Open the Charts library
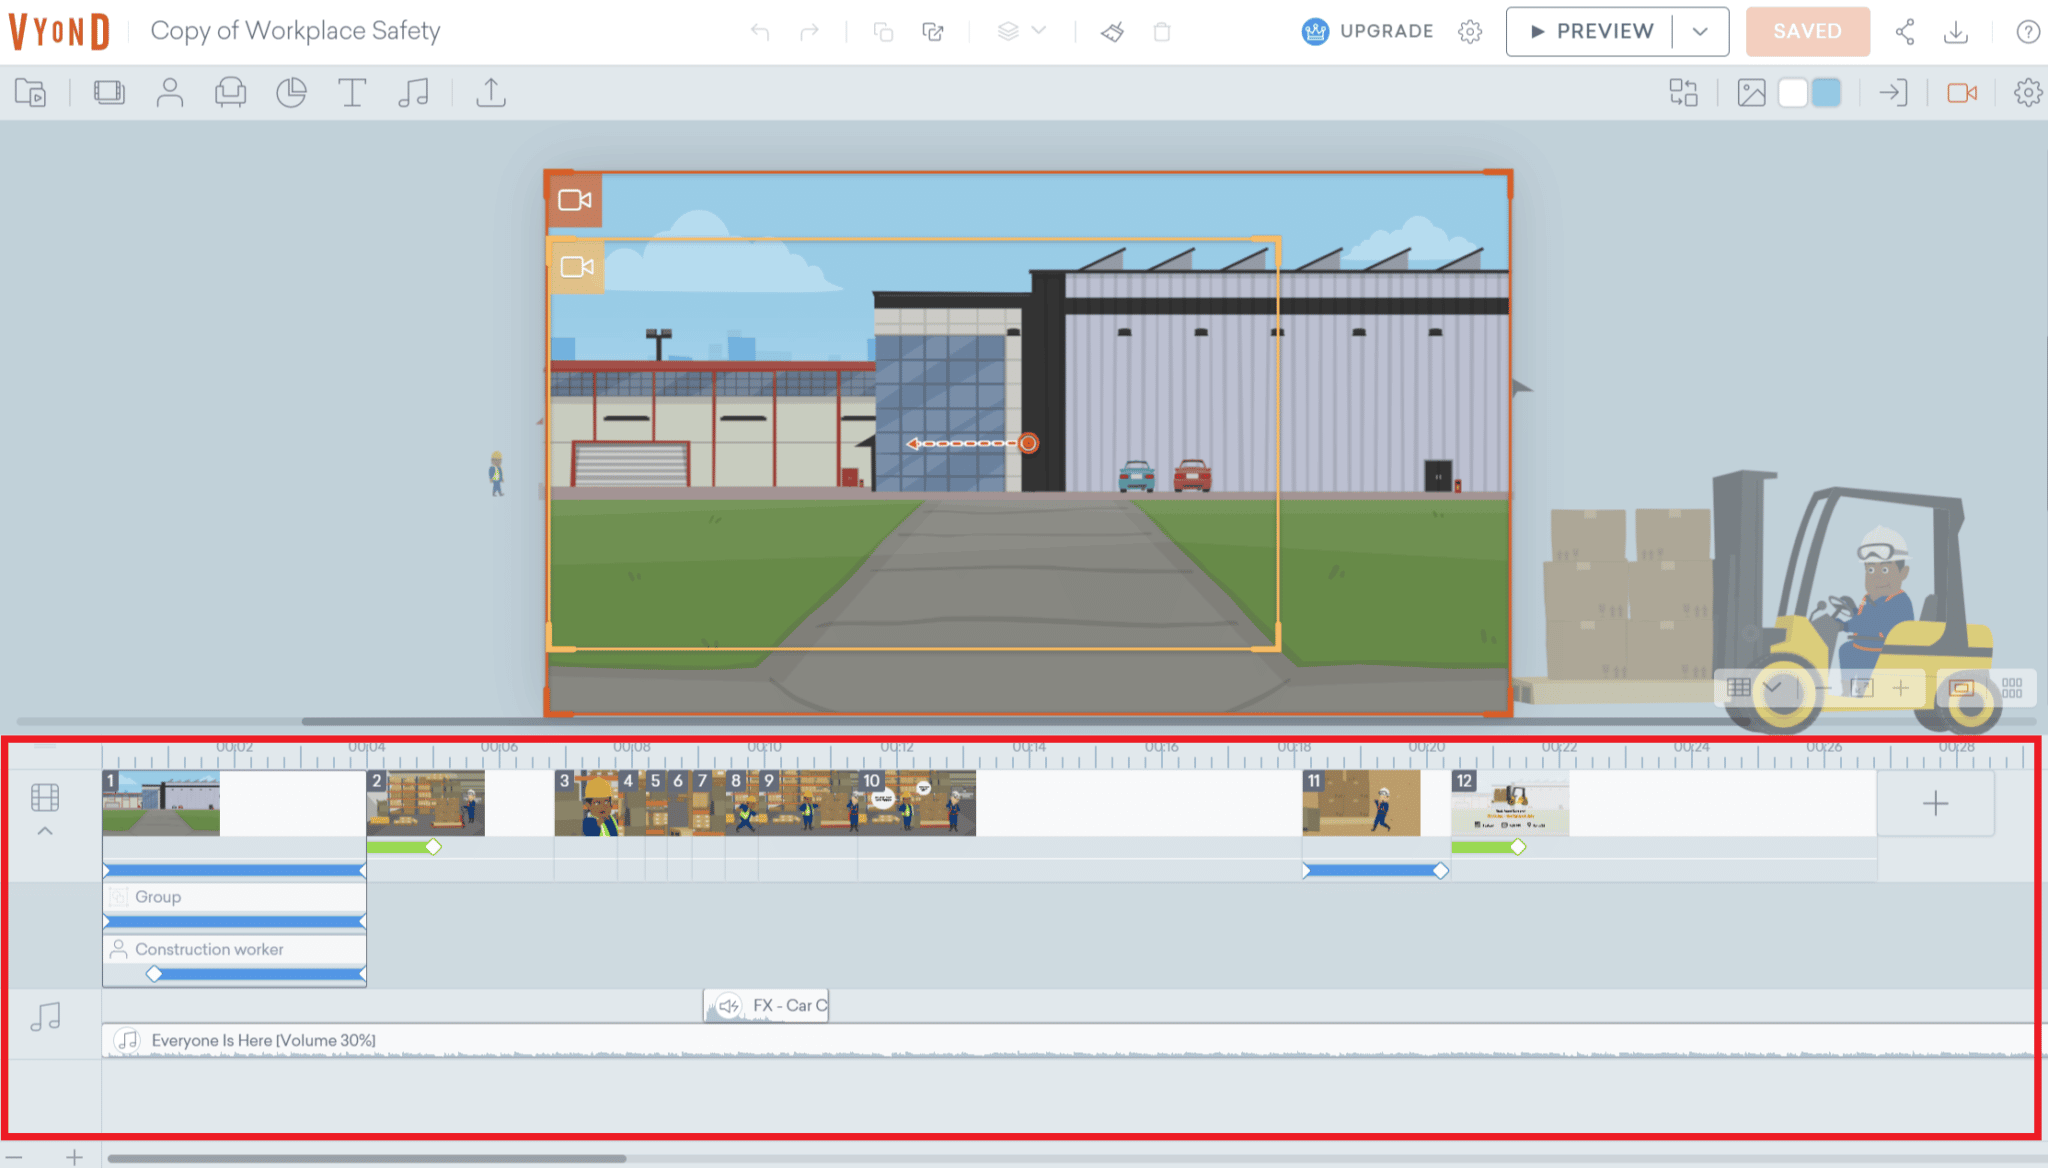 291,93
